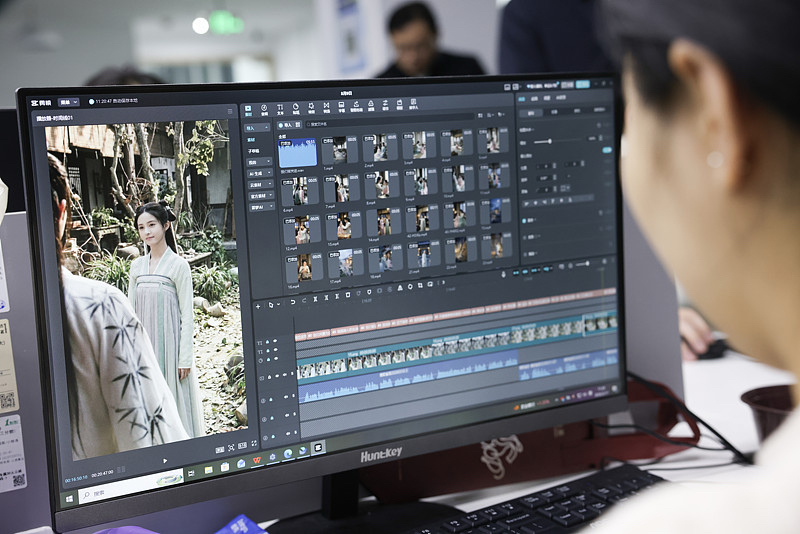Toggle visibility of the second text track
The image size is (800, 534).
(276, 350)
